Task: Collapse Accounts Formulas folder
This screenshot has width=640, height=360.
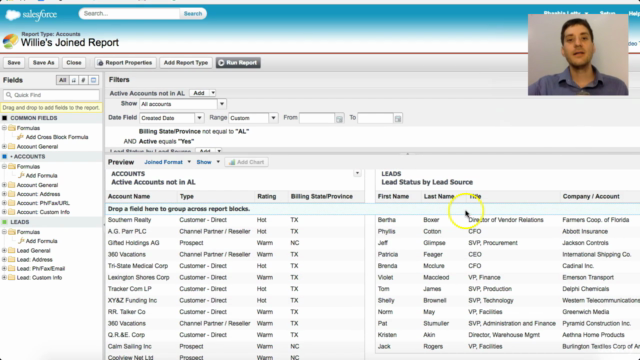Action: (4, 166)
